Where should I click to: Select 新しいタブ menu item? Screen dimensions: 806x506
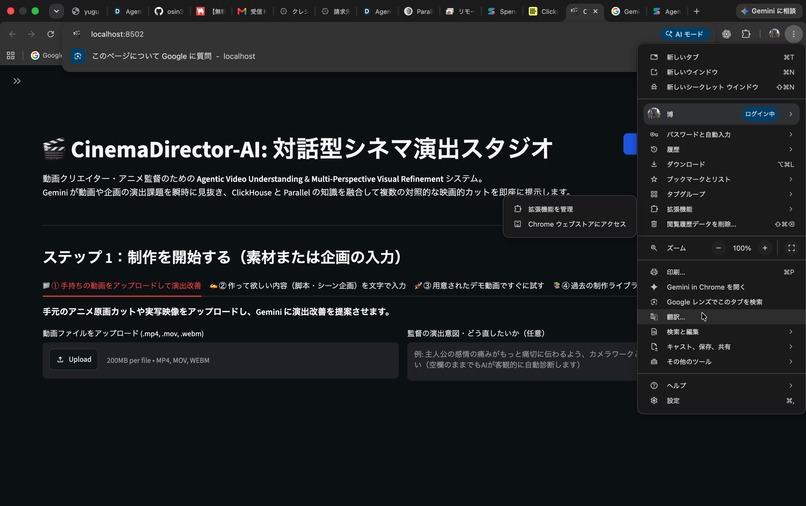[721, 57]
